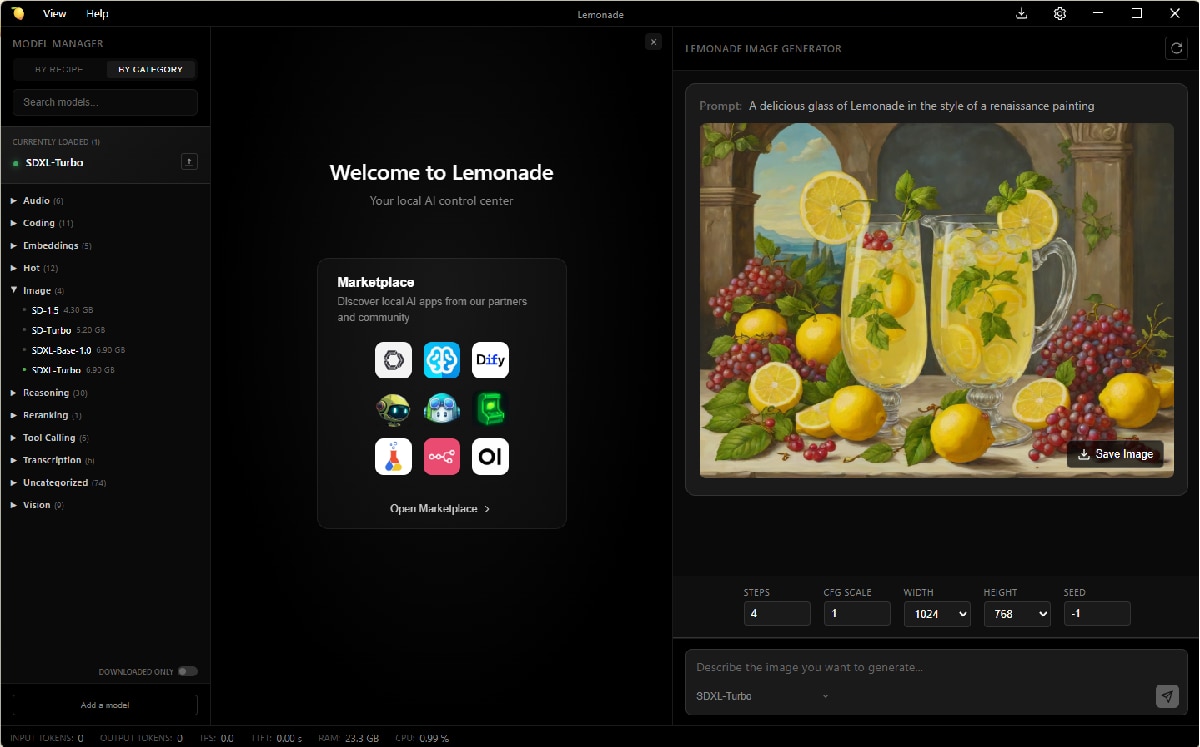Click the blue brain Marketplace app icon

click(441, 360)
